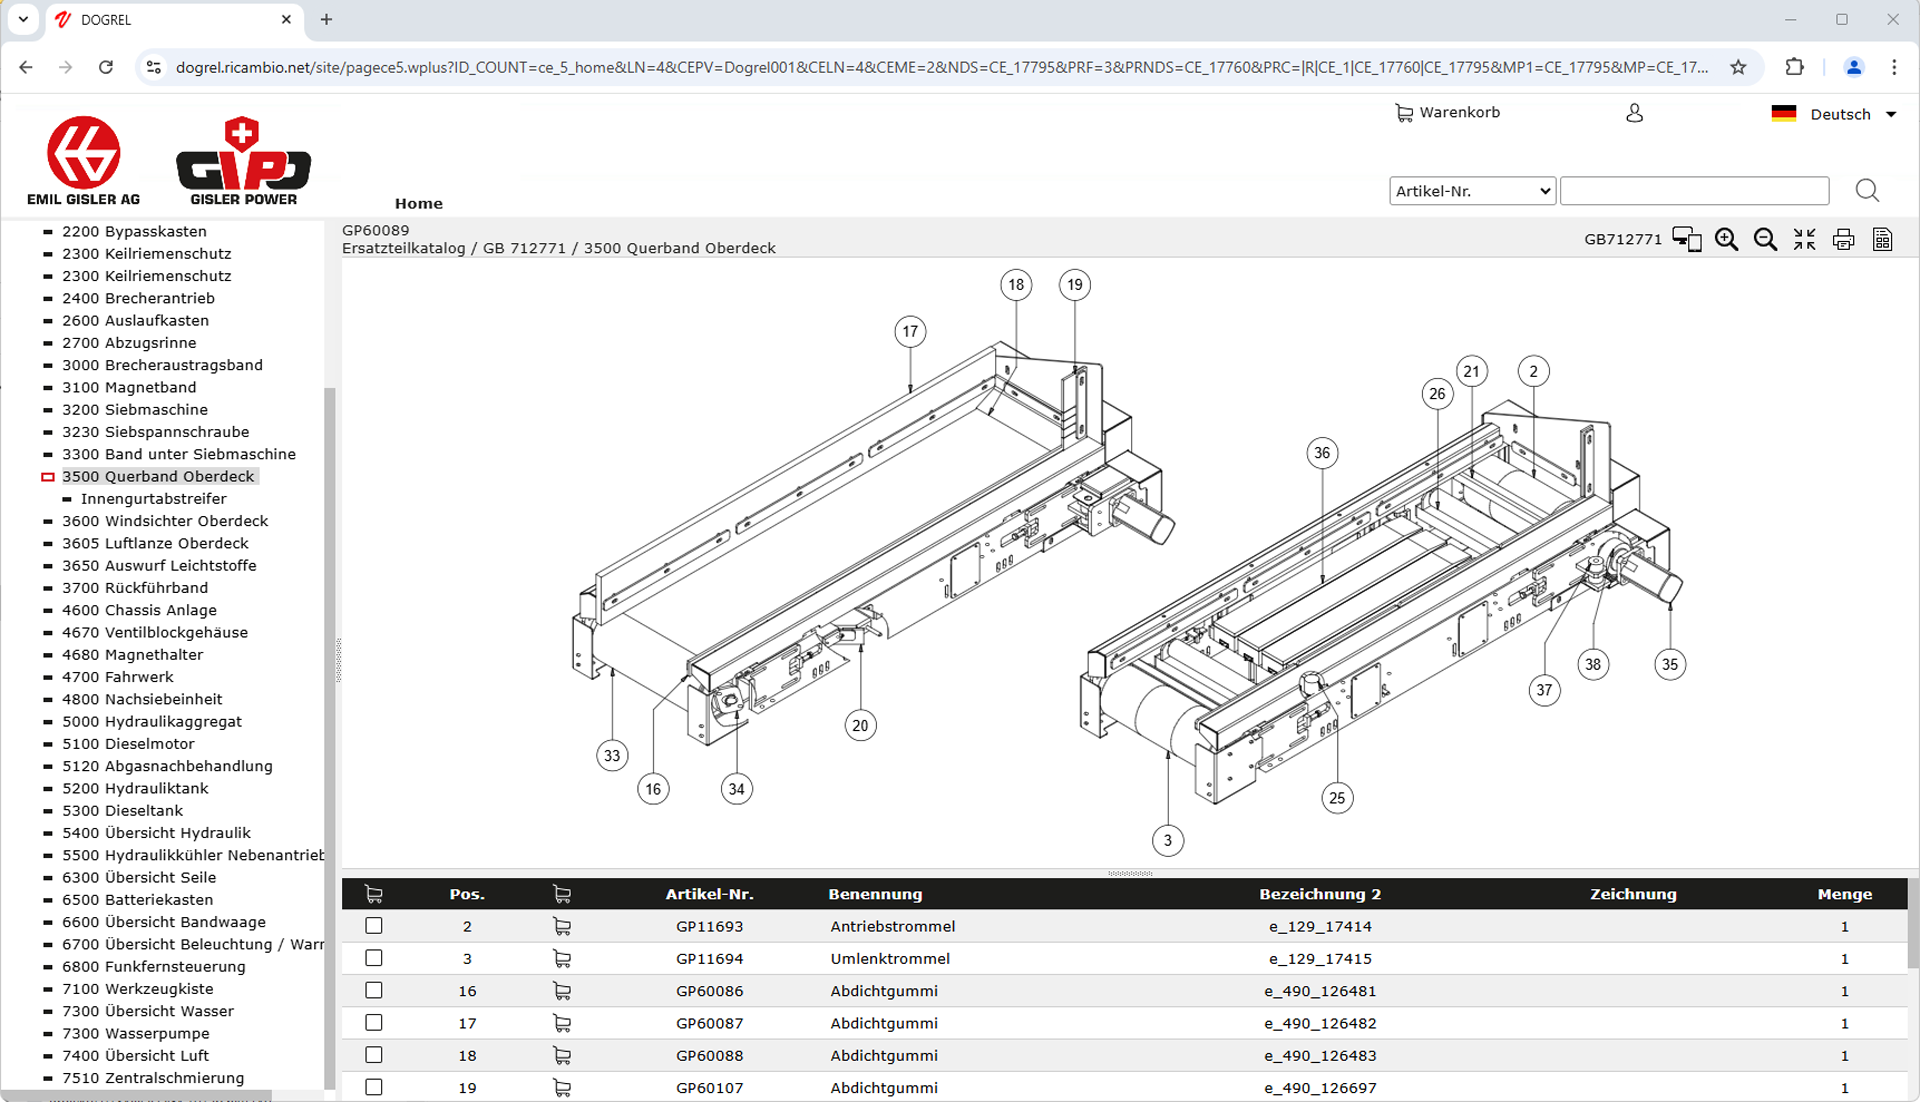1920x1105 pixels.
Task: Zoom out of the parts drawing
Action: [x=1765, y=240]
